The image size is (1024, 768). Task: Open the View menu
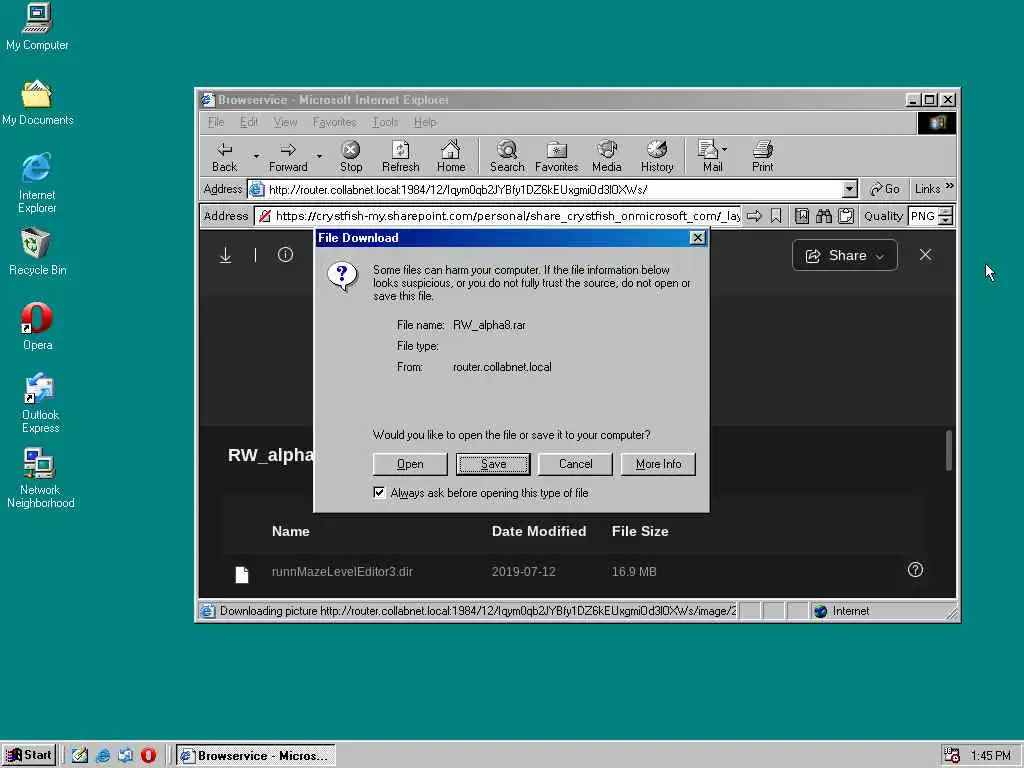pyautogui.click(x=285, y=122)
